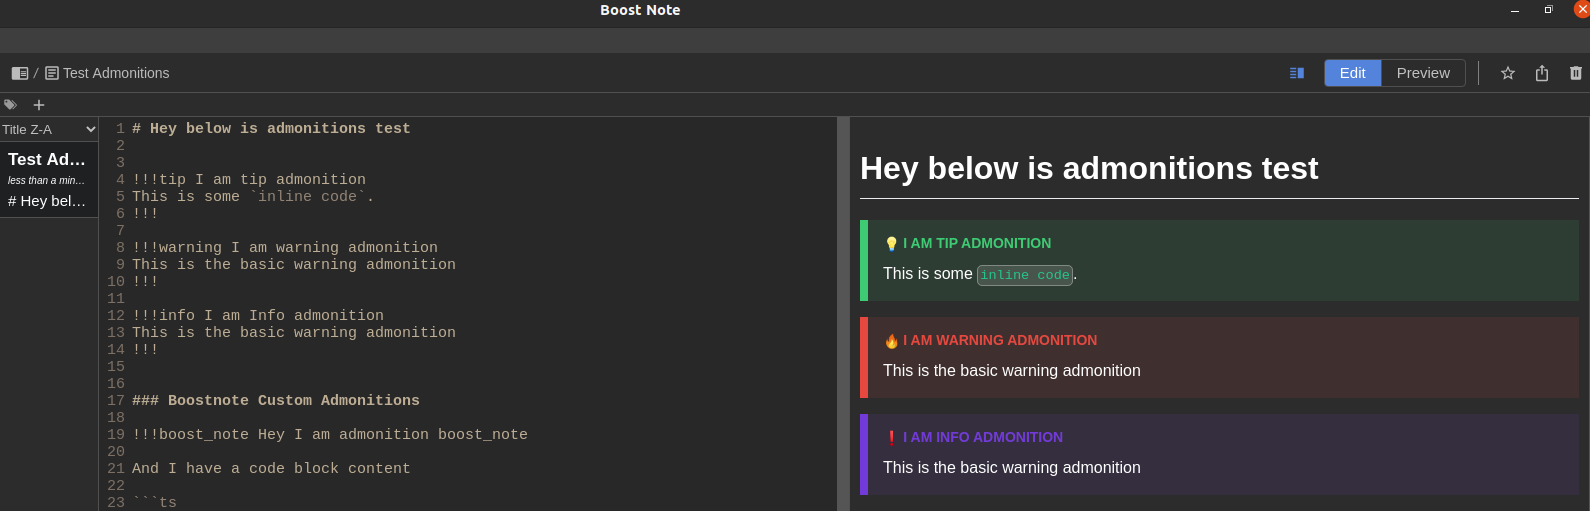
Task: Click Test Admonitions breadcrumb title
Action: point(116,73)
